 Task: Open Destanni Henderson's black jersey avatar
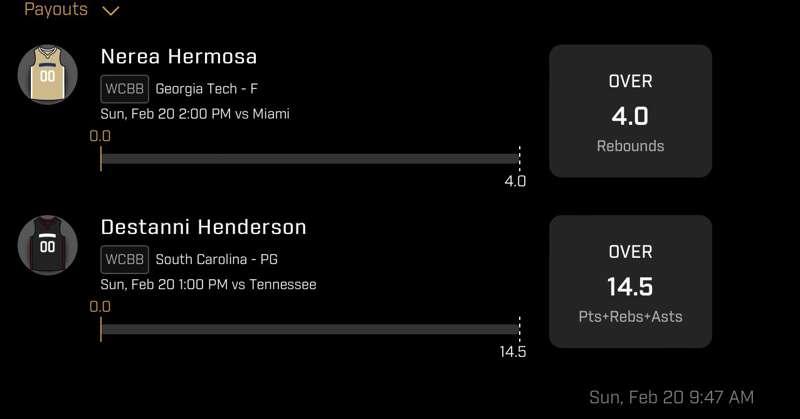47,245
